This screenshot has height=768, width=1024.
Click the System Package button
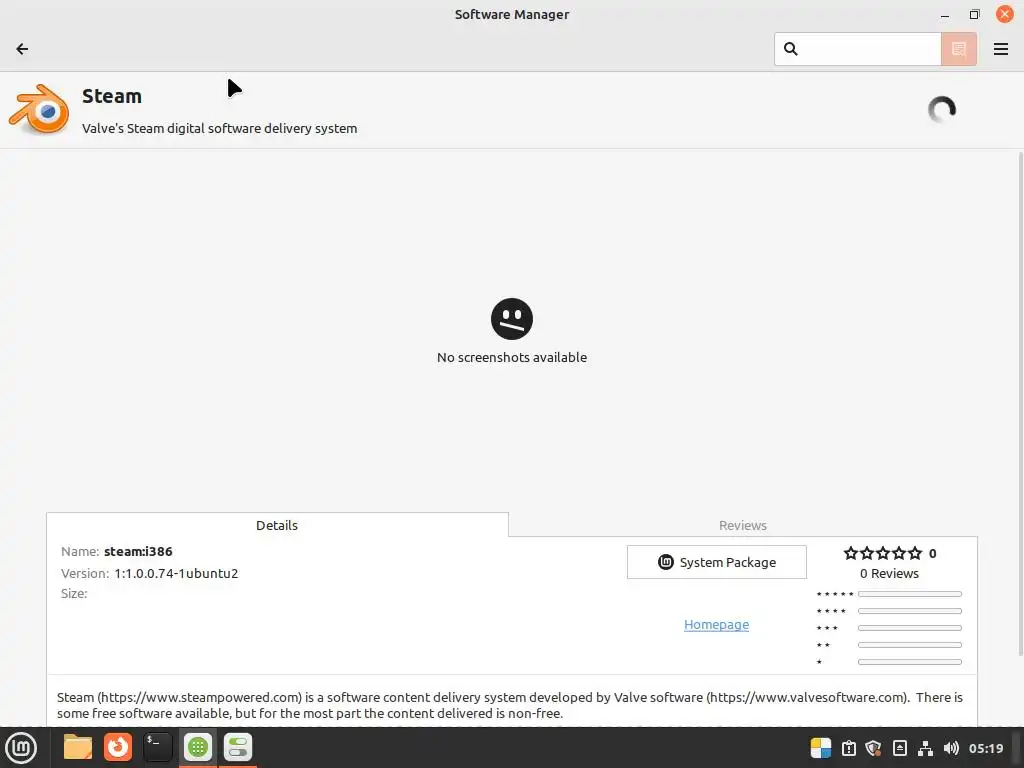pos(716,562)
